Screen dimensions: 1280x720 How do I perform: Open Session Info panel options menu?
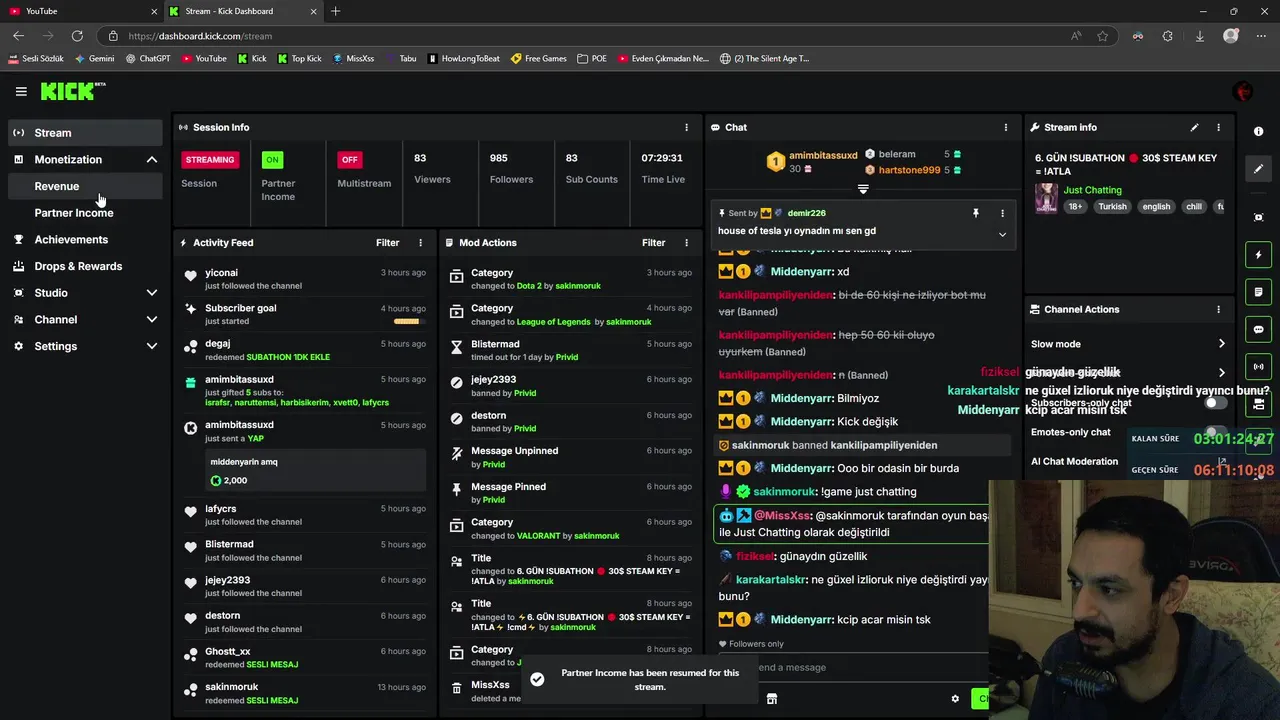tap(686, 127)
